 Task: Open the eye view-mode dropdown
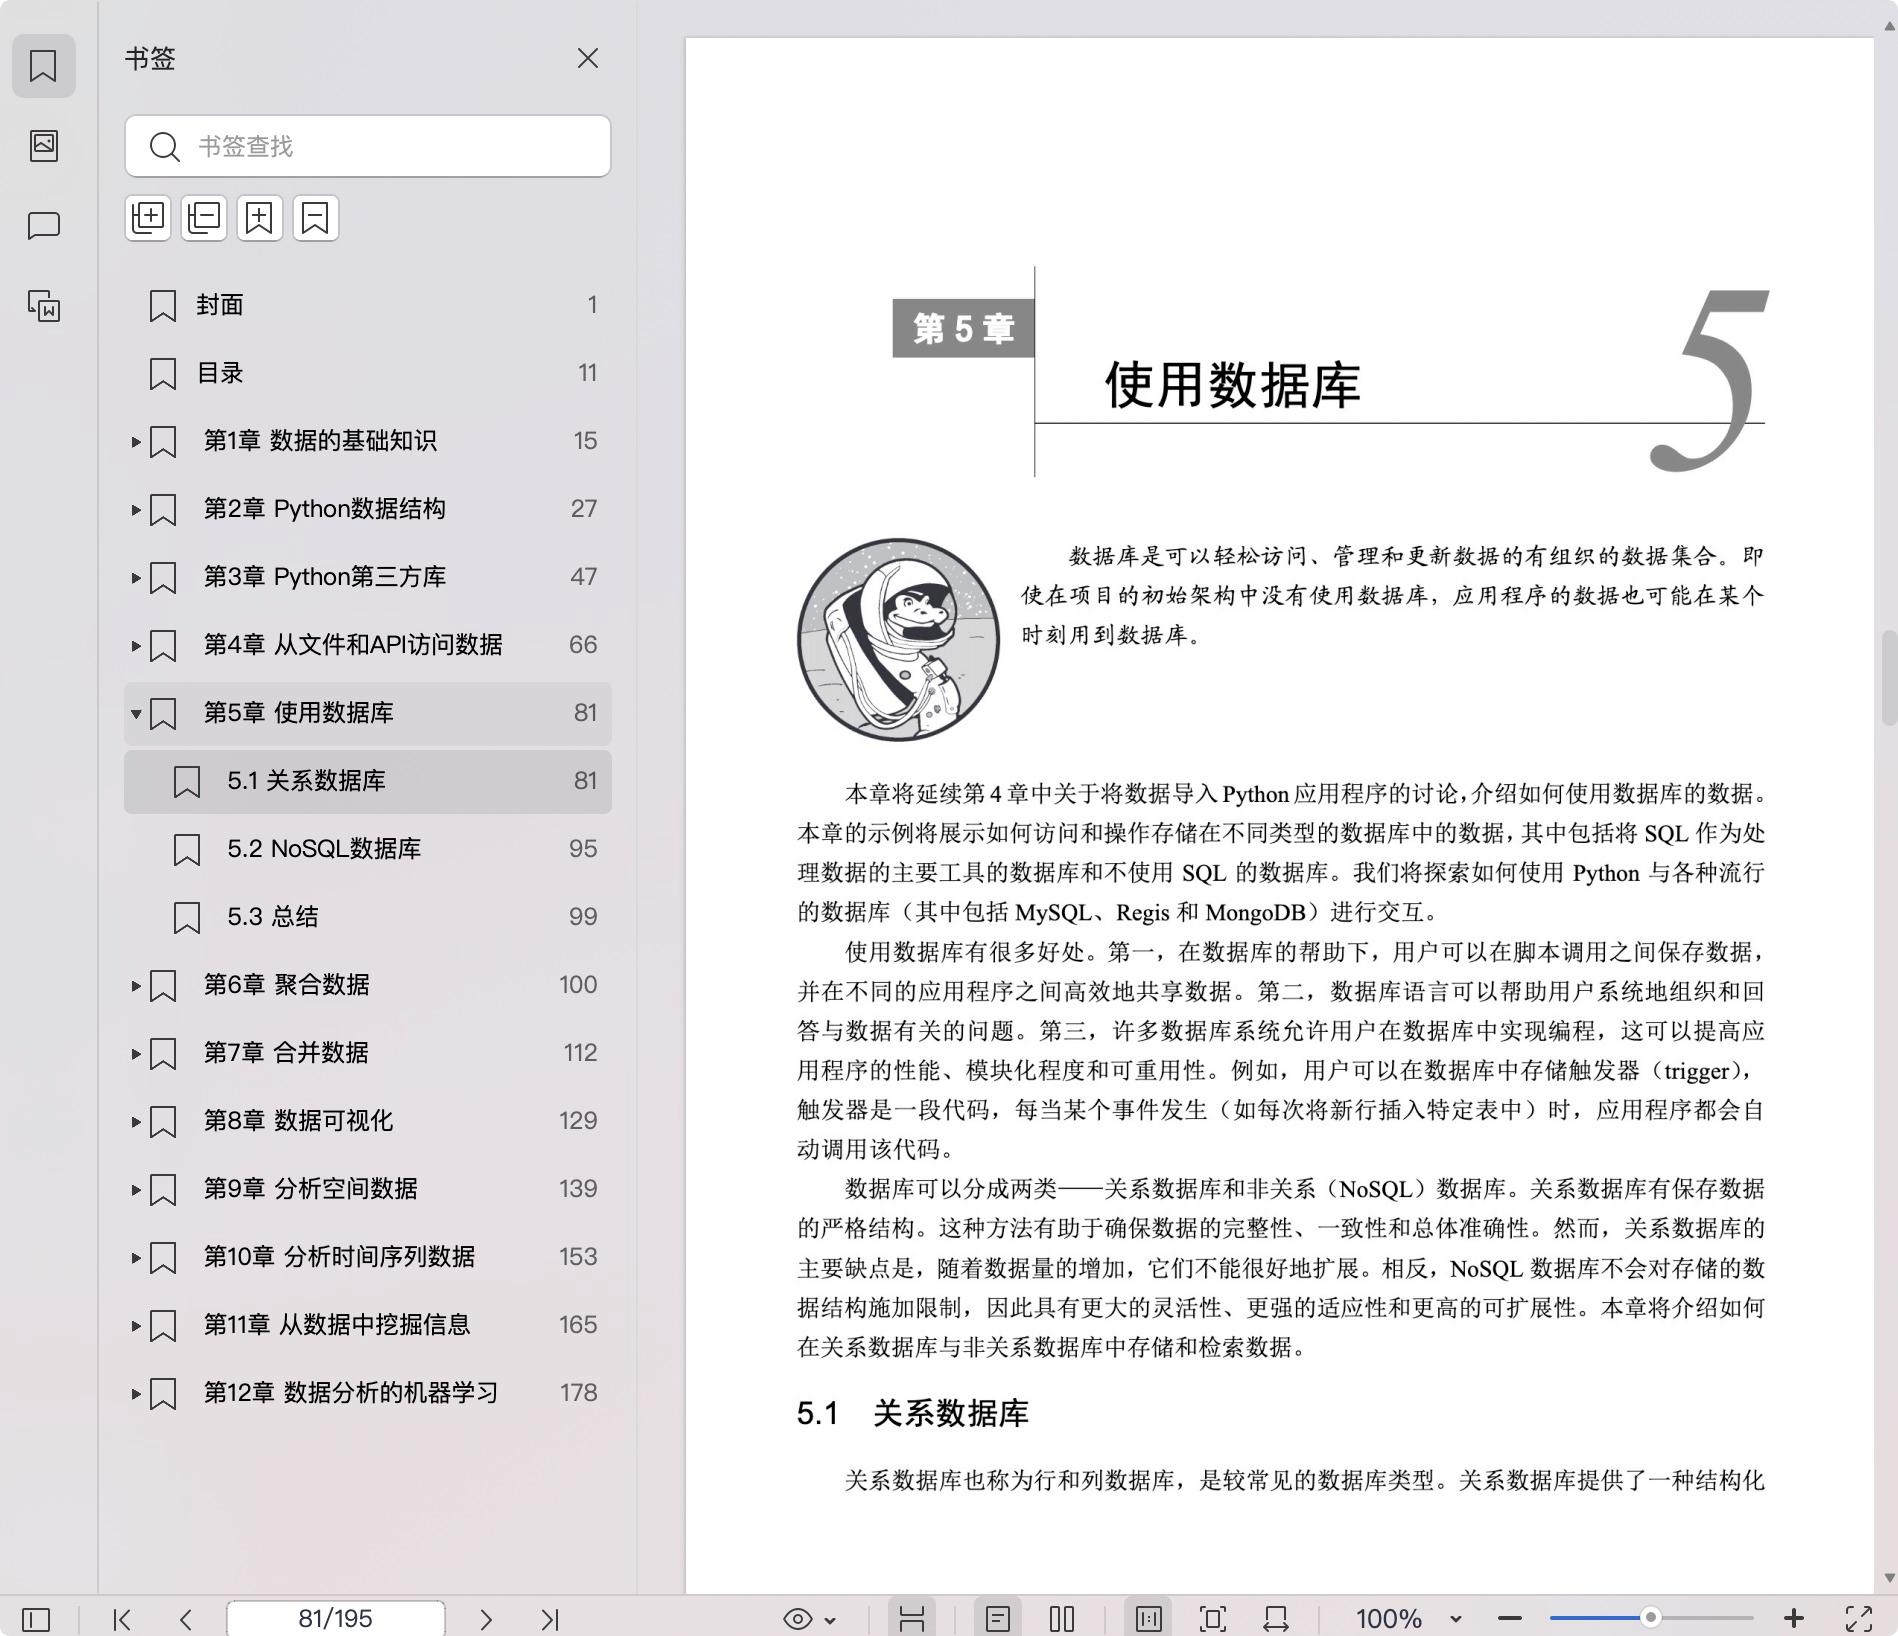point(809,1619)
